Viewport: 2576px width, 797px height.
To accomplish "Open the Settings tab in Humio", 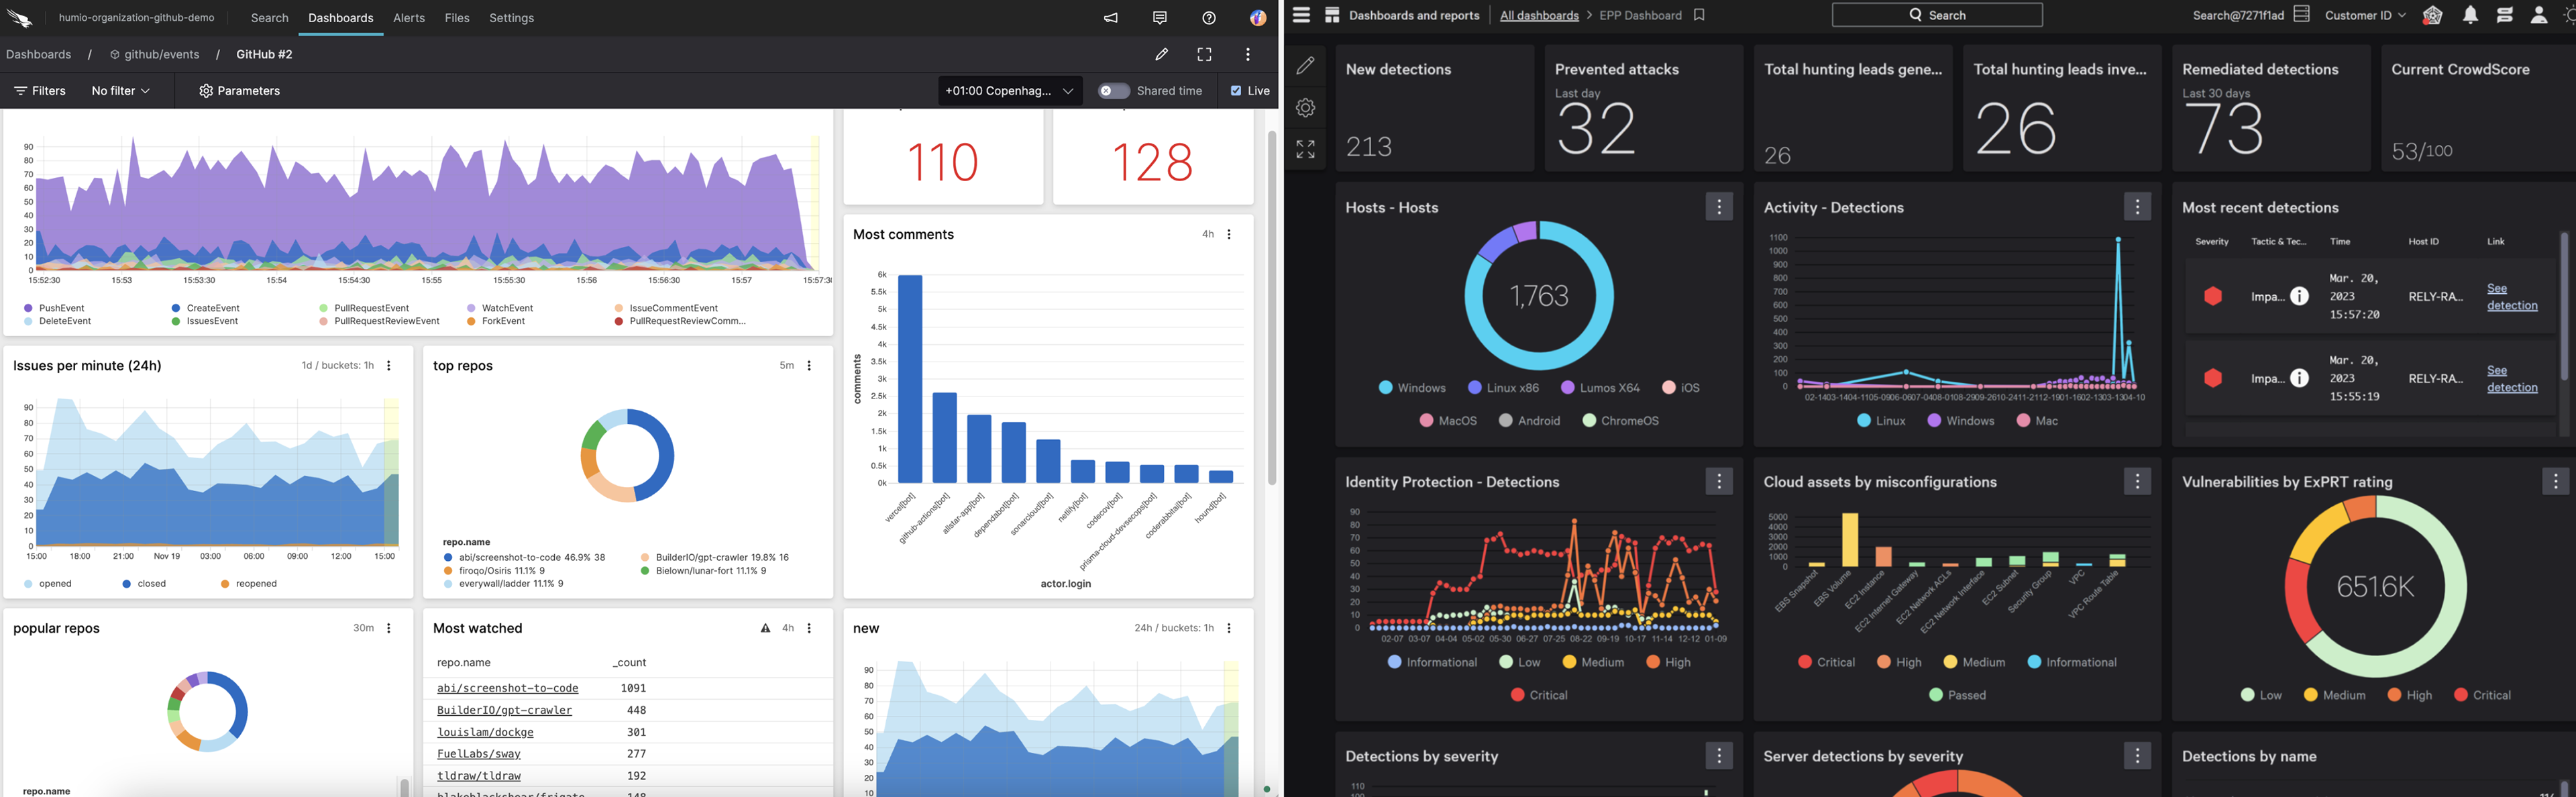I will 511,18.
